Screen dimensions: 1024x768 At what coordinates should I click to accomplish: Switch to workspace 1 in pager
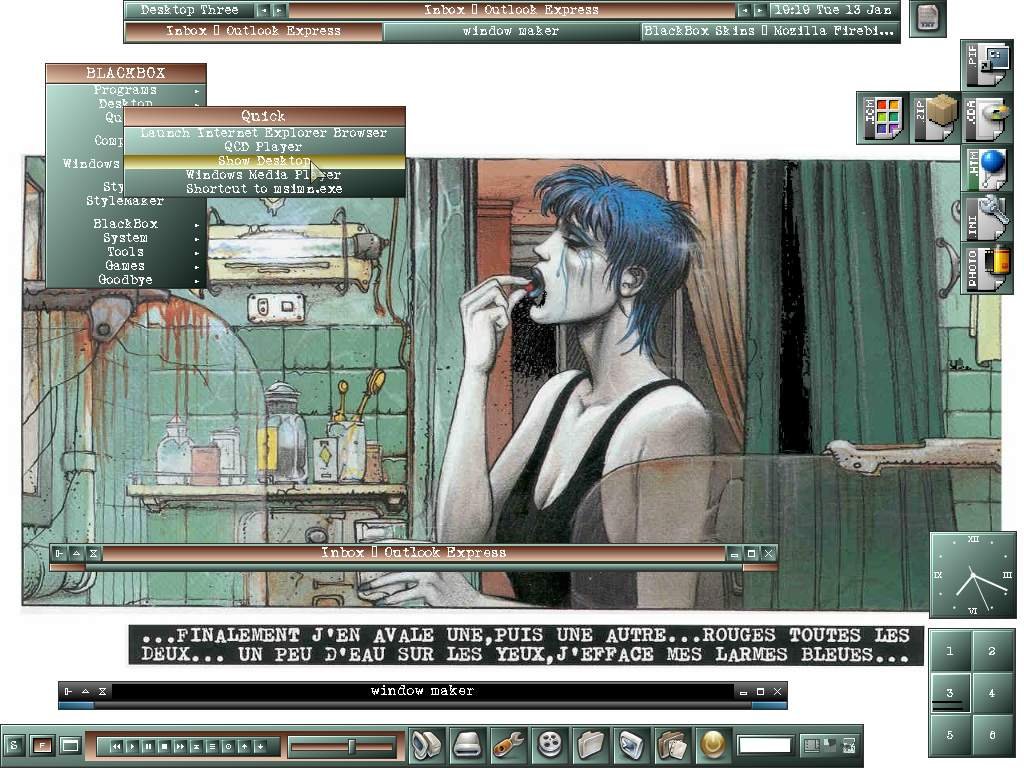(950, 651)
